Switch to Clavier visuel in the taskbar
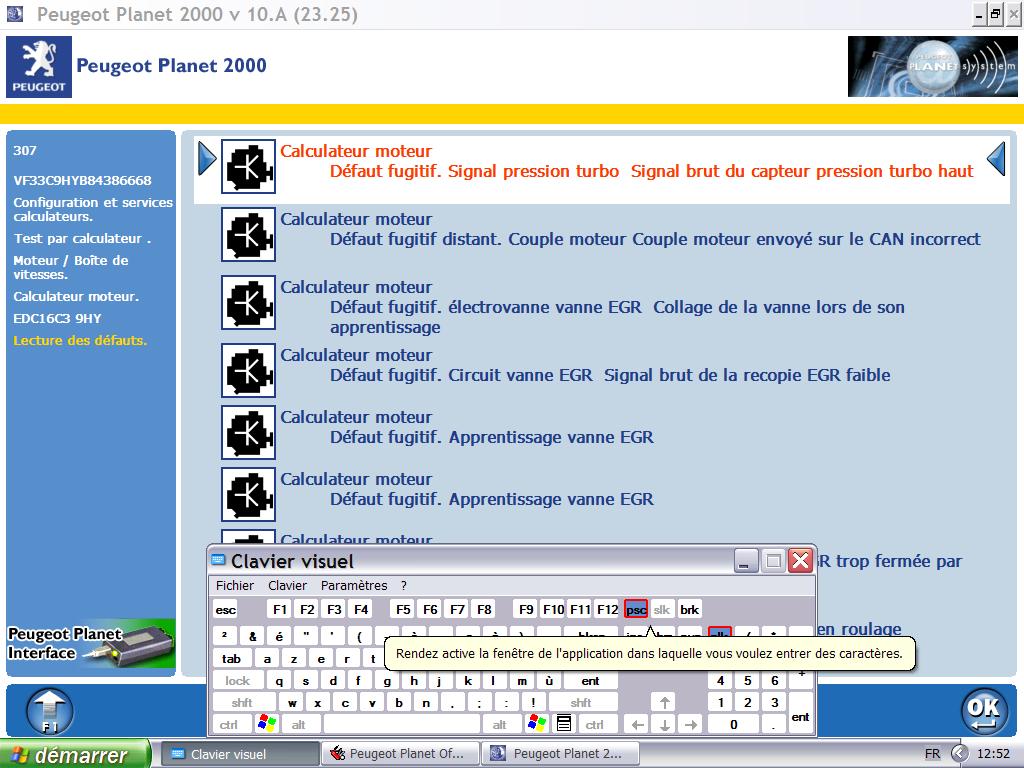1024x768 pixels. click(239, 754)
